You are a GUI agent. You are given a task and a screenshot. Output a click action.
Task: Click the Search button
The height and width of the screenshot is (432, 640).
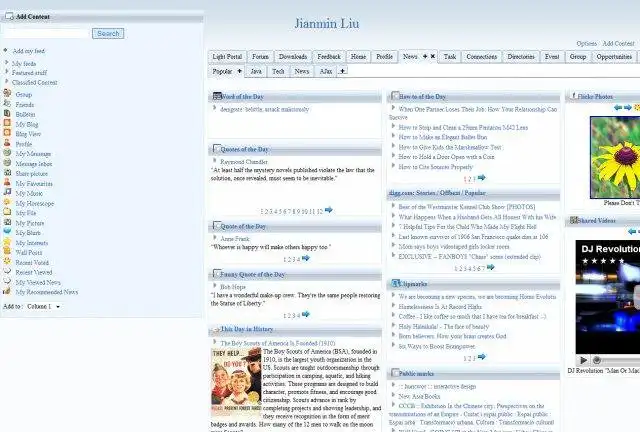[x=108, y=33]
